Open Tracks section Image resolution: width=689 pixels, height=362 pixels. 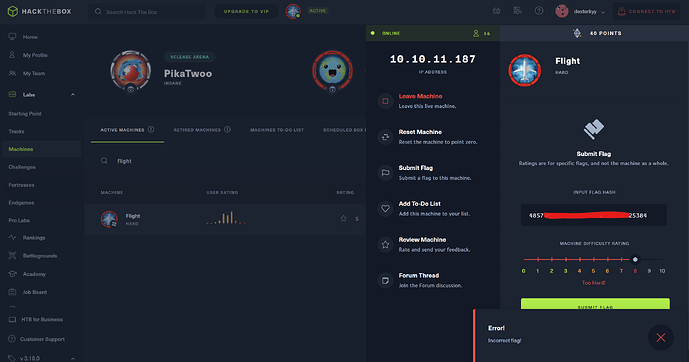pyautogui.click(x=16, y=131)
